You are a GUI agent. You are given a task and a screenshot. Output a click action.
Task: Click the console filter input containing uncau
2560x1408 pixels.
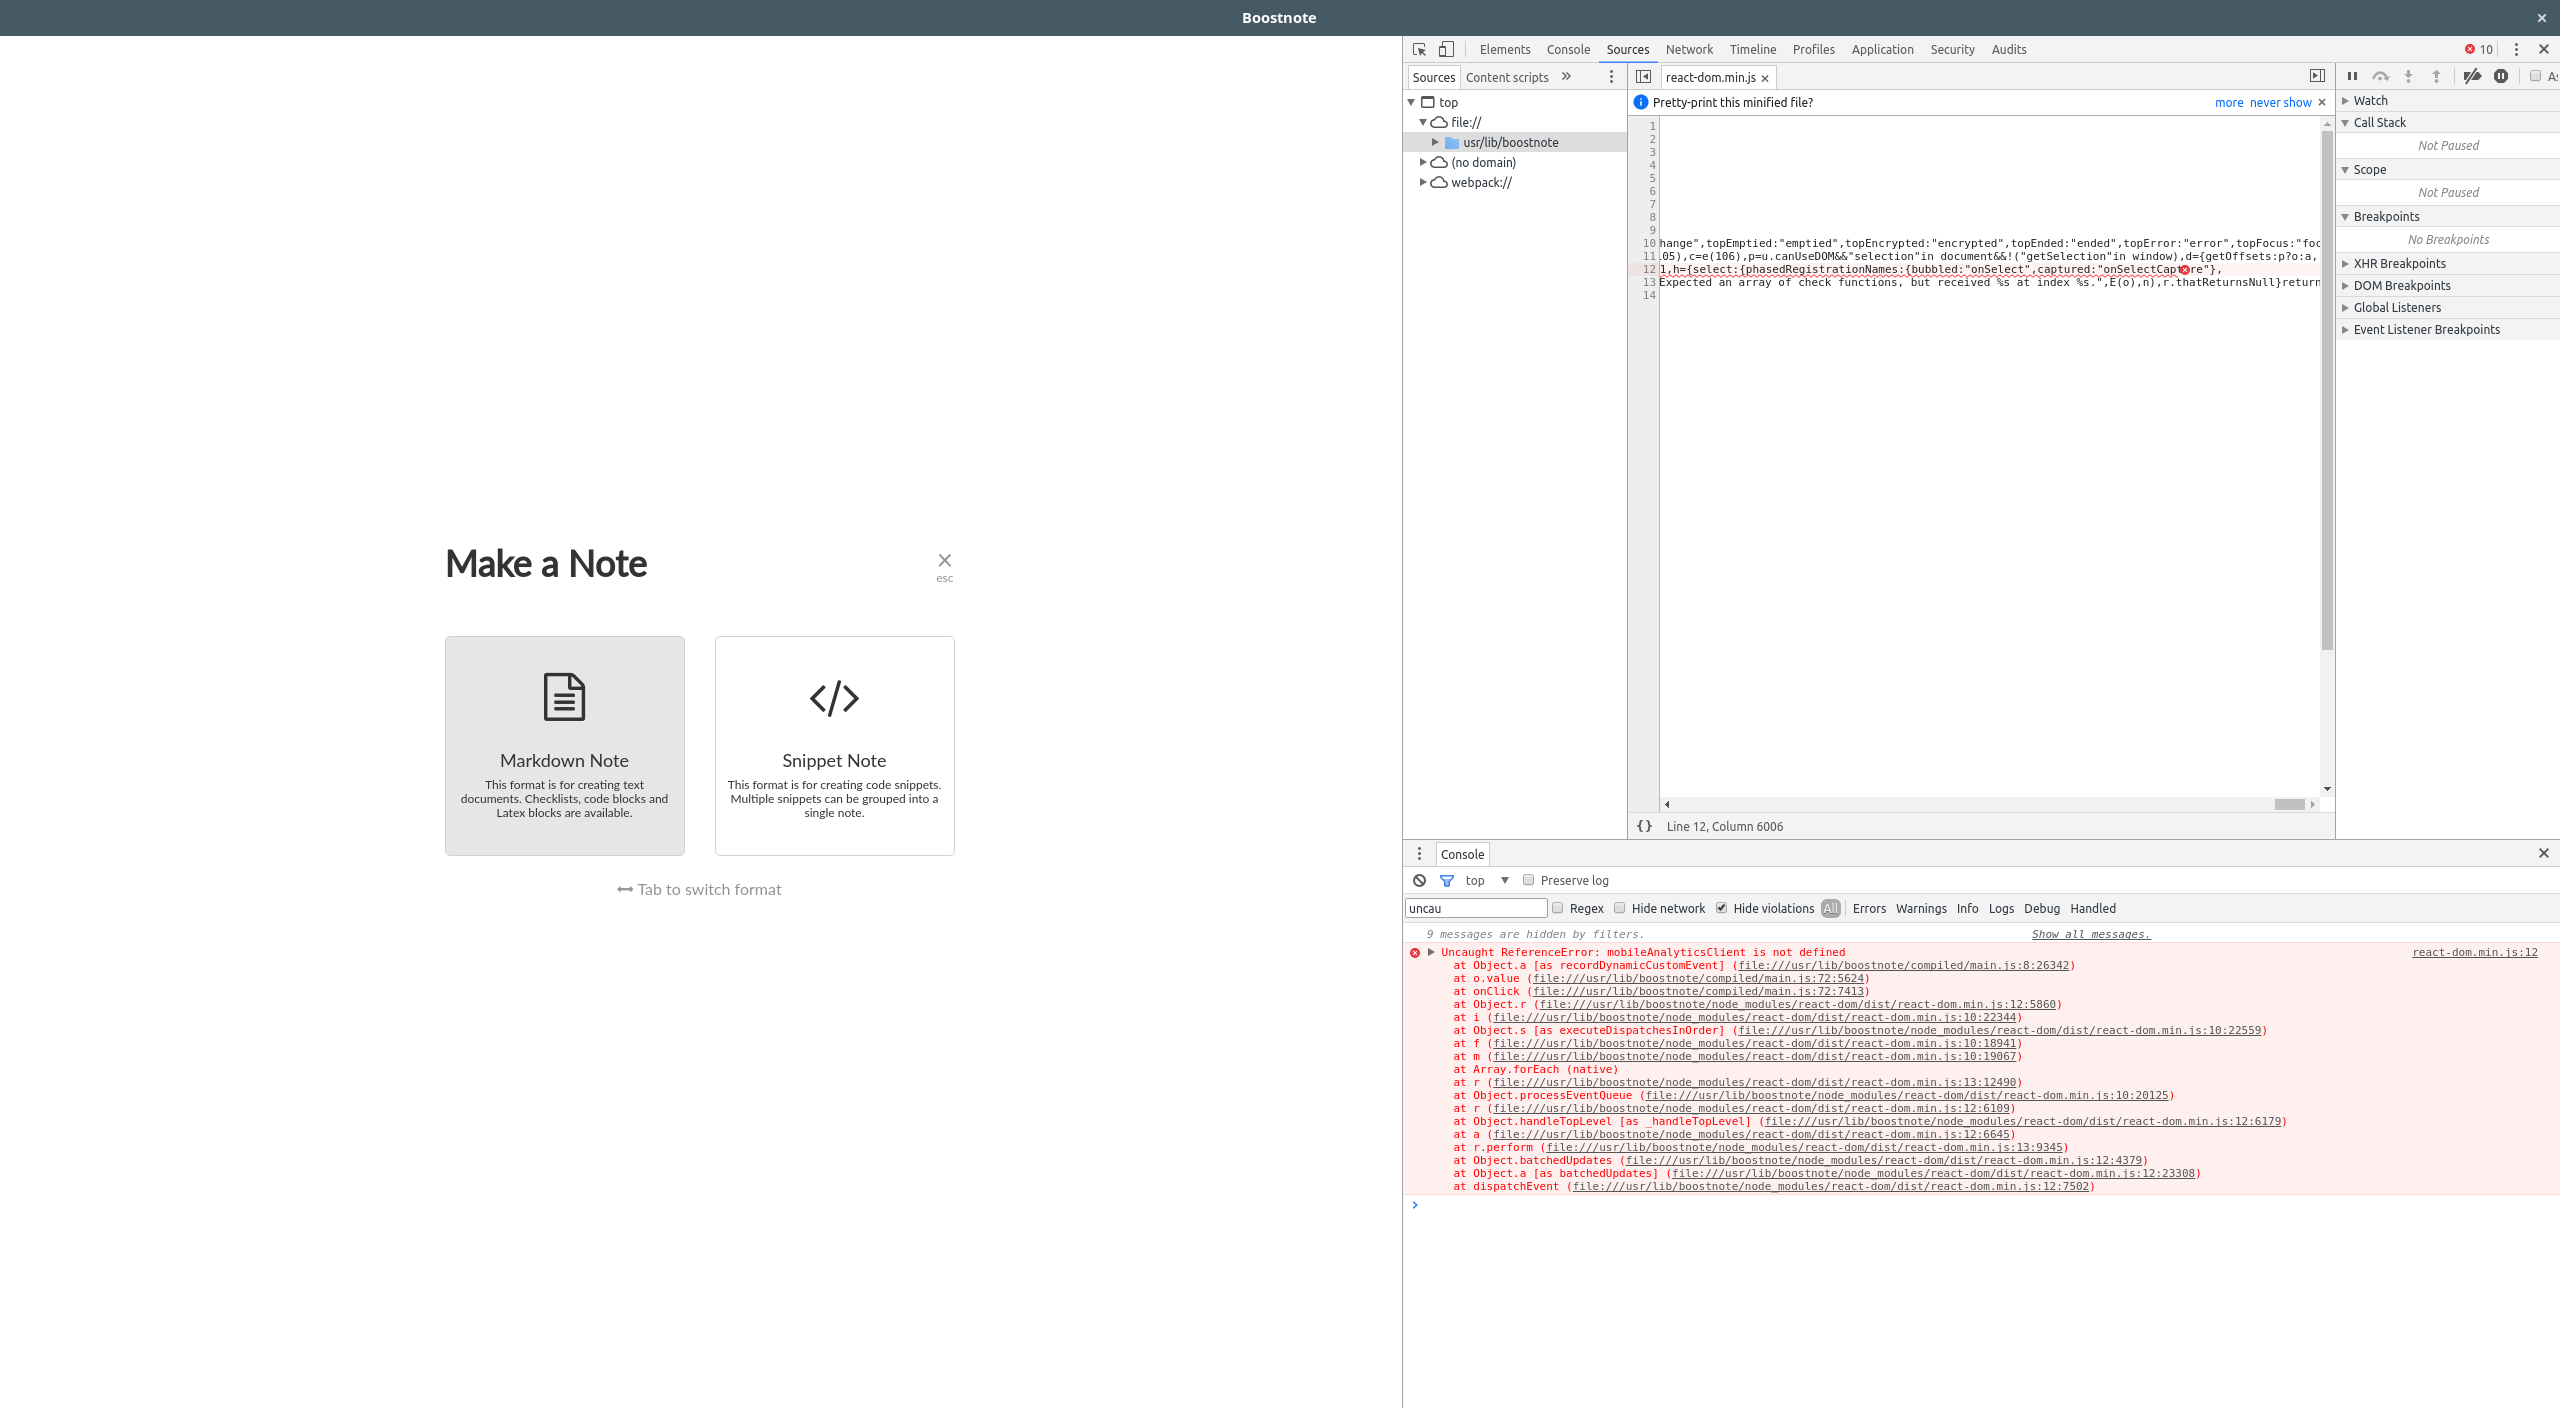tap(1475, 908)
